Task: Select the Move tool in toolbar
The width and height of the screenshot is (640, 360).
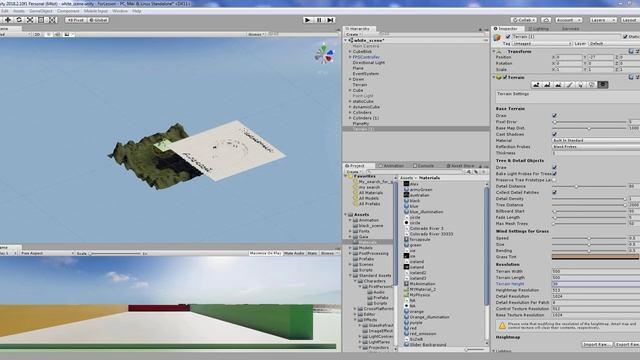Action: tap(8, 20)
